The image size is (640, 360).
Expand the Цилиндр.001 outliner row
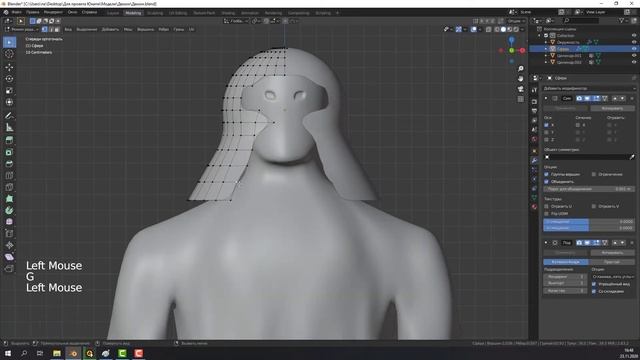pyautogui.click(x=546, y=56)
